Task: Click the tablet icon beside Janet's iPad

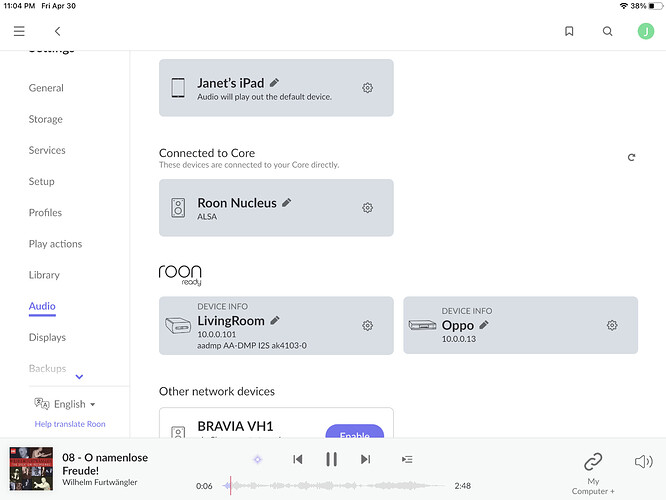Action: tap(178, 88)
